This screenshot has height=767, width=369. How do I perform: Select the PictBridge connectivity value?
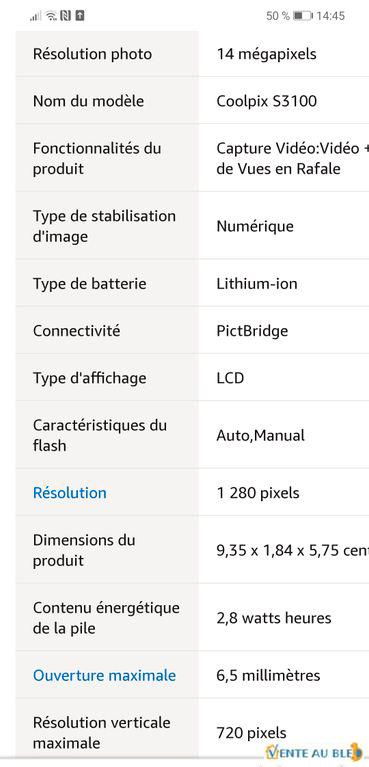pos(252,331)
